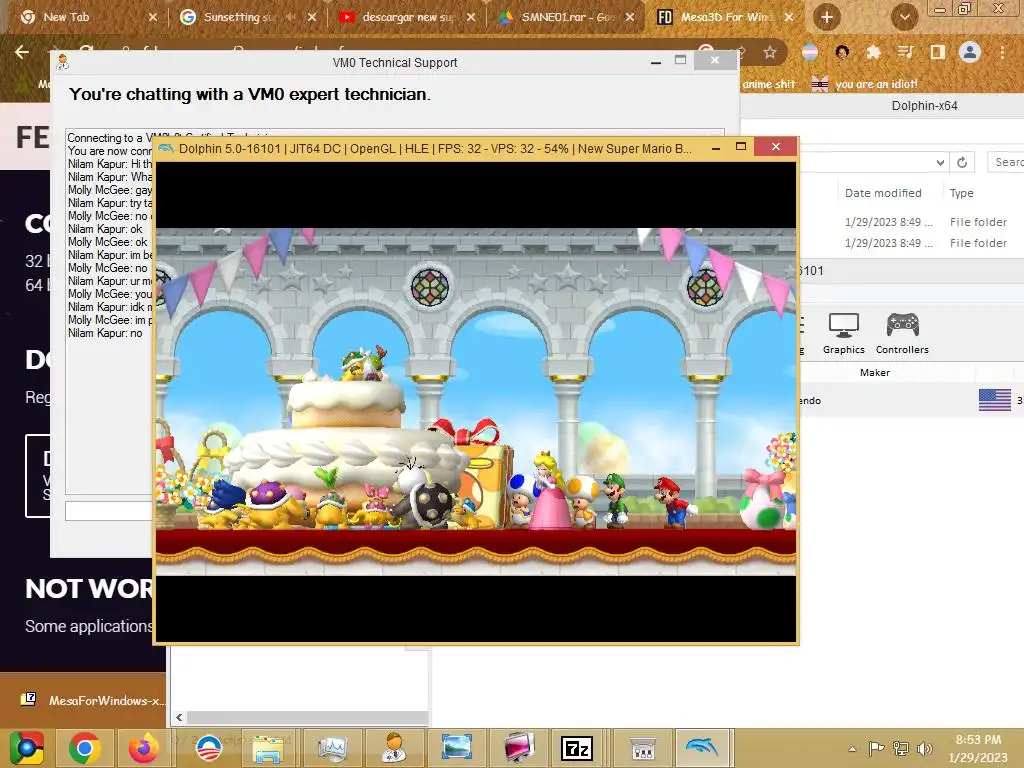The width and height of the screenshot is (1024, 768).
Task: Open the colorful monitor taskbar app
Action: click(519, 748)
